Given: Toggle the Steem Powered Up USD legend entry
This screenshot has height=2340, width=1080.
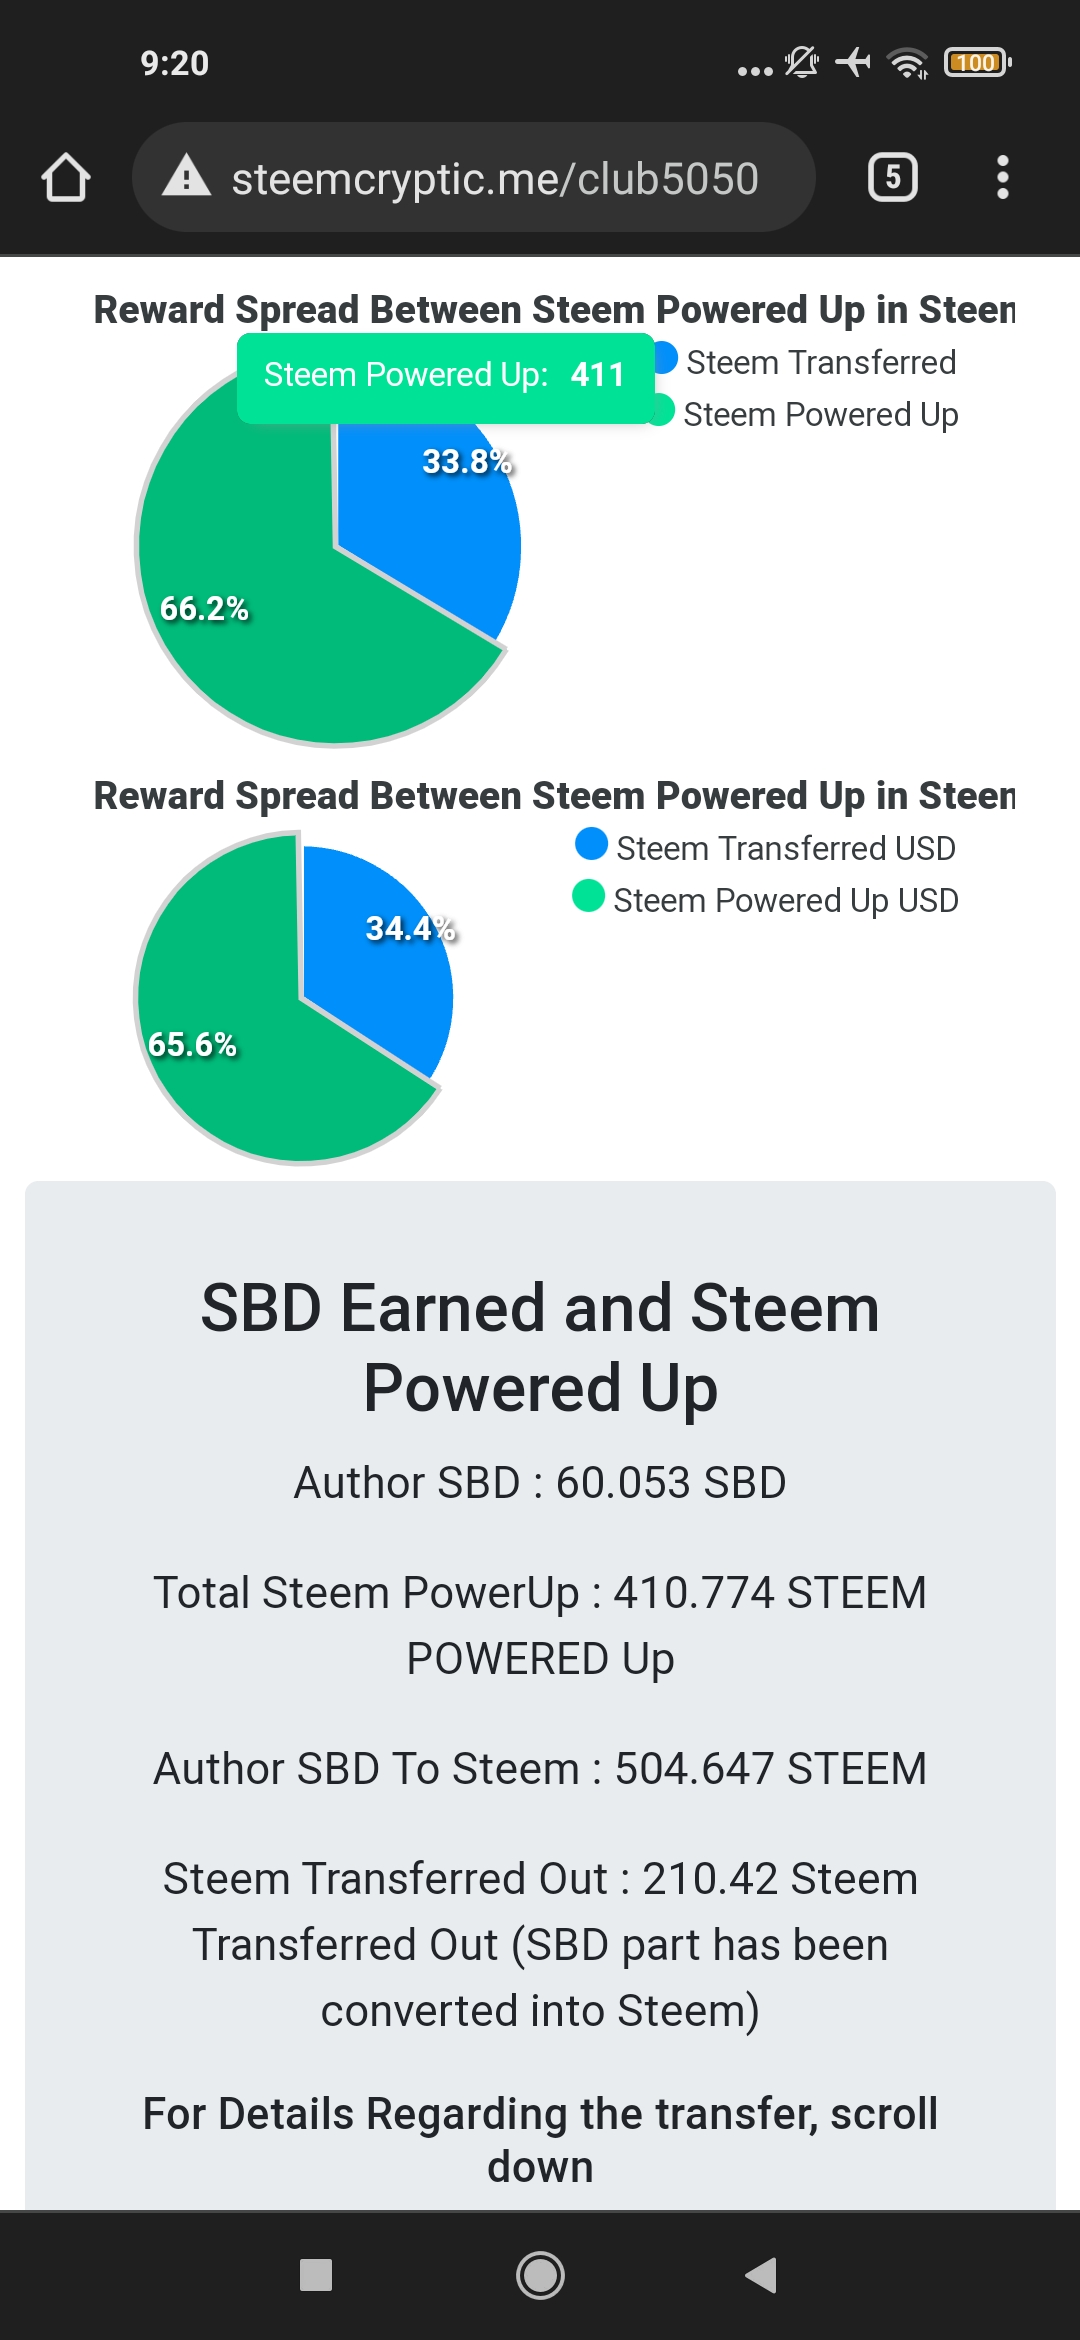Looking at the screenshot, I should (766, 900).
